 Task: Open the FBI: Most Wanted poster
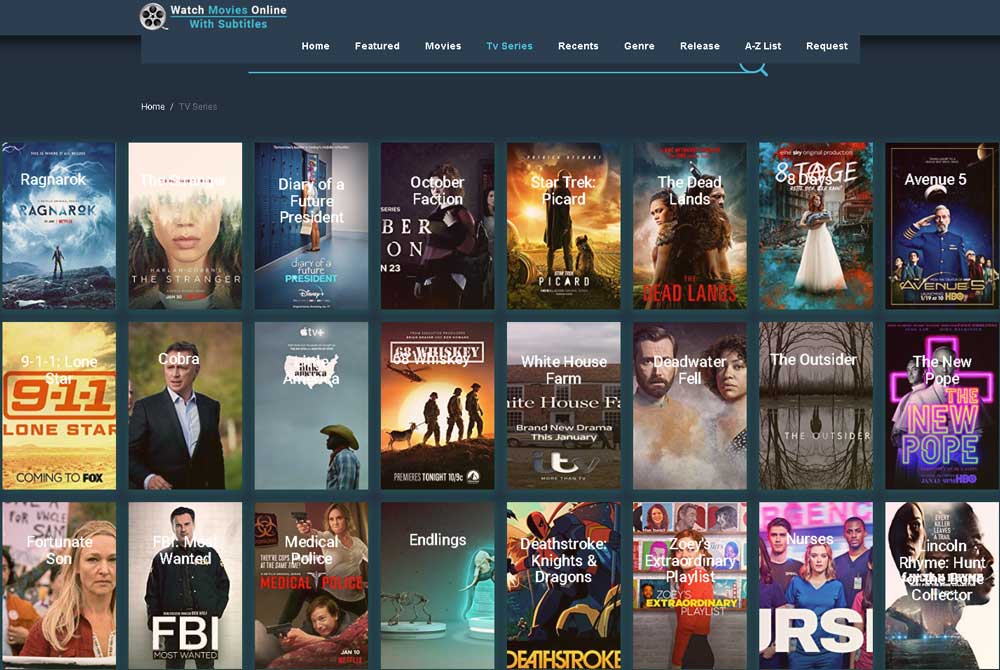pos(185,585)
